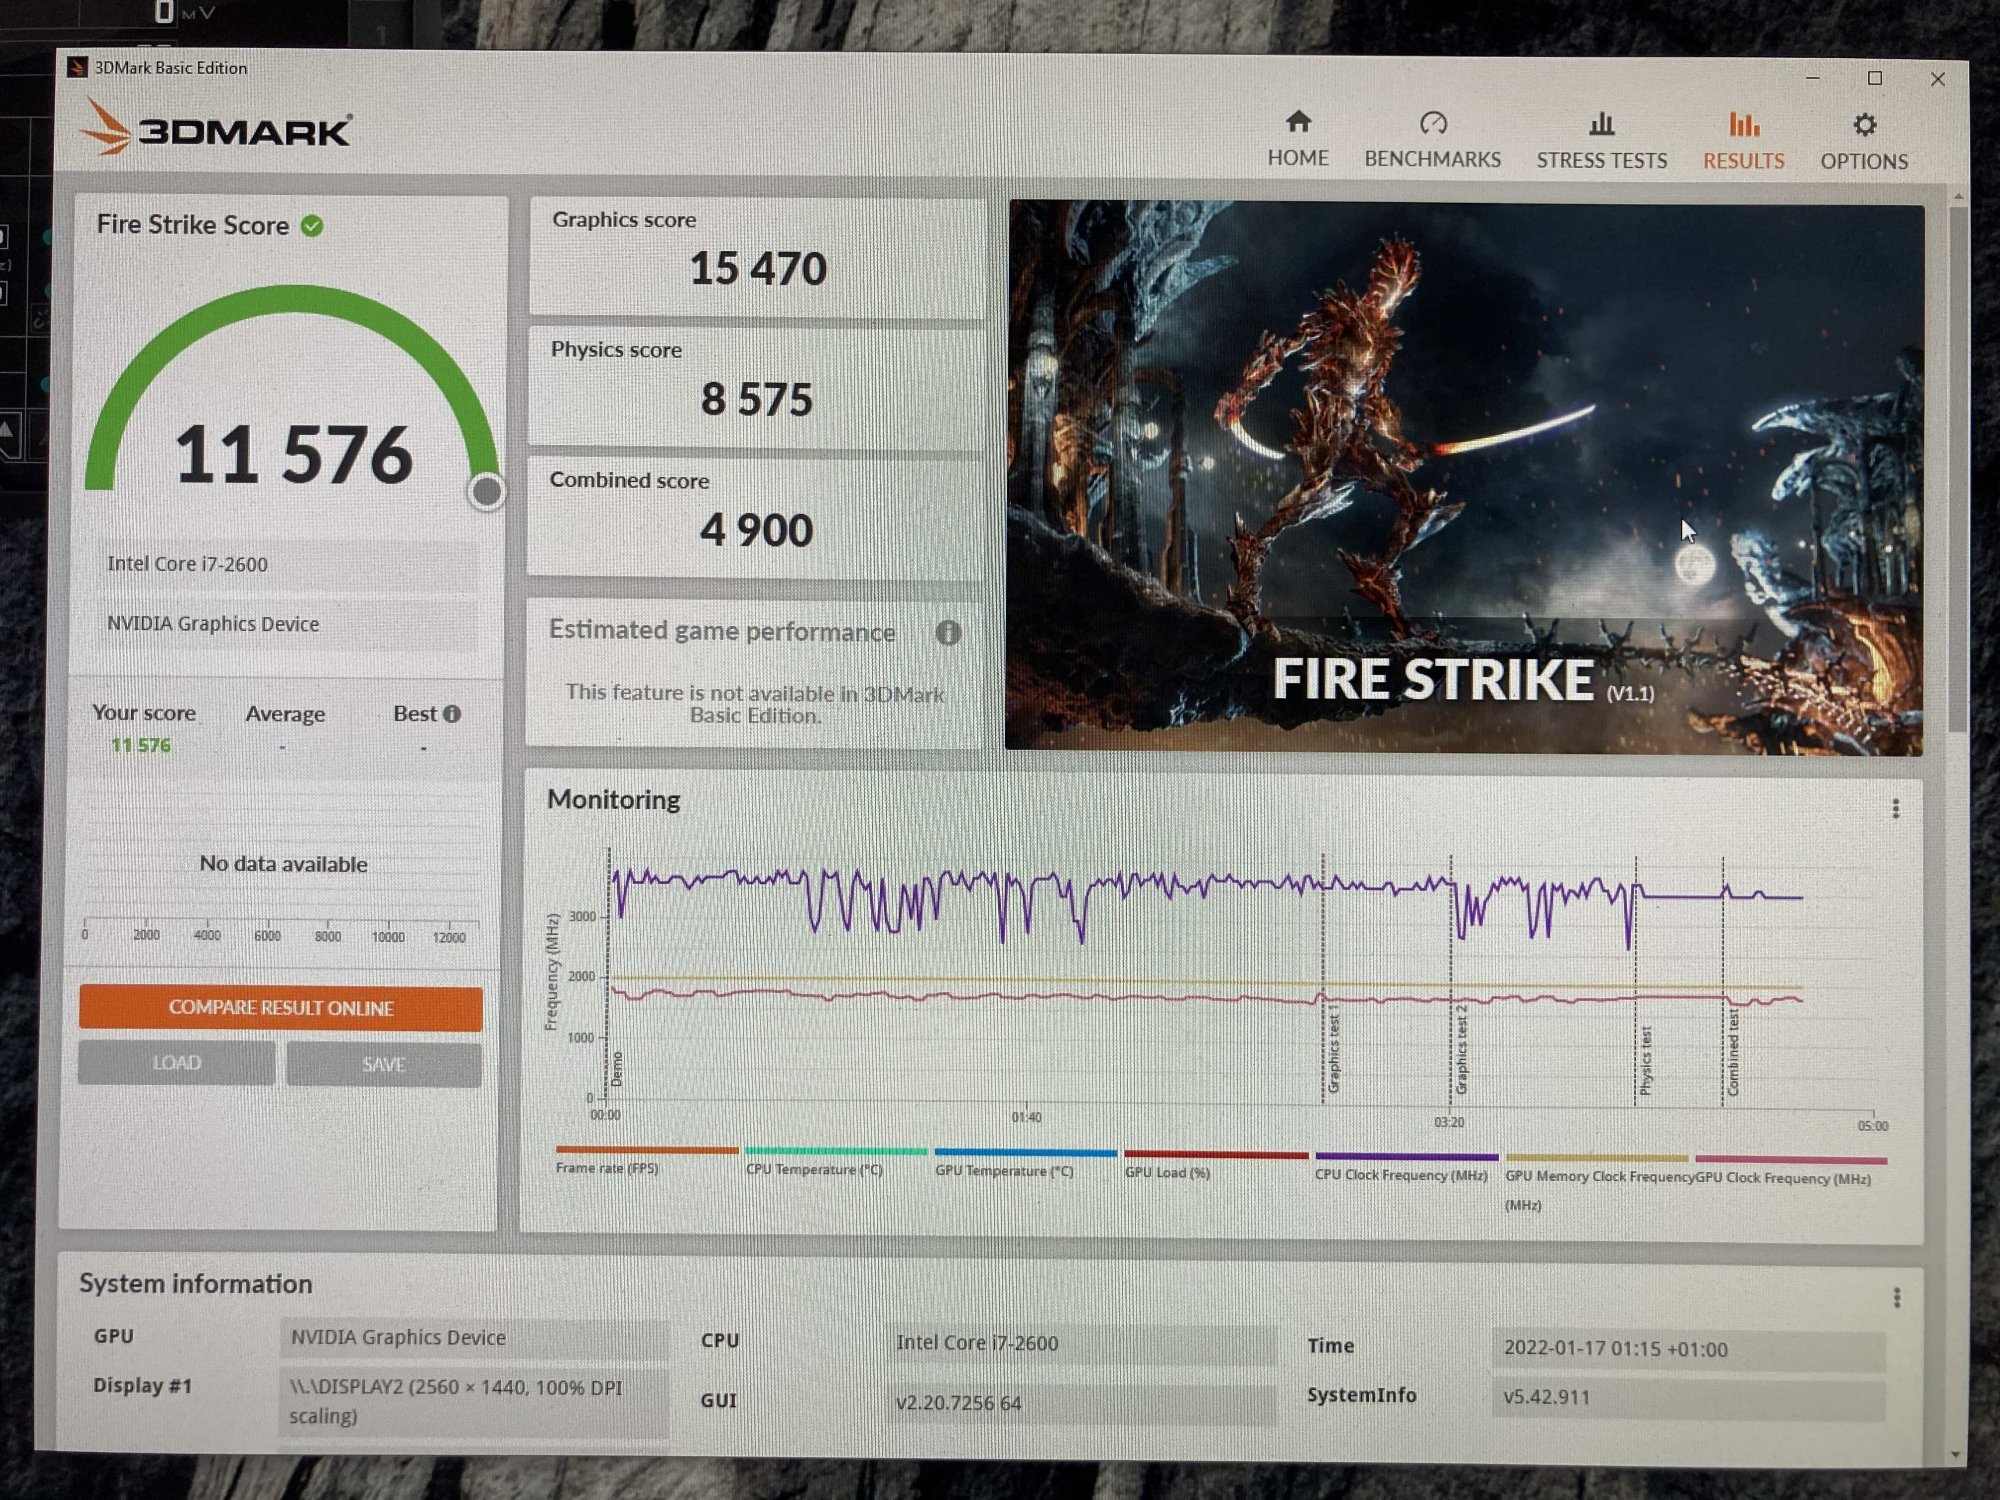Click the 3DMark logo in header
The image size is (2000, 1500).
coord(216,130)
